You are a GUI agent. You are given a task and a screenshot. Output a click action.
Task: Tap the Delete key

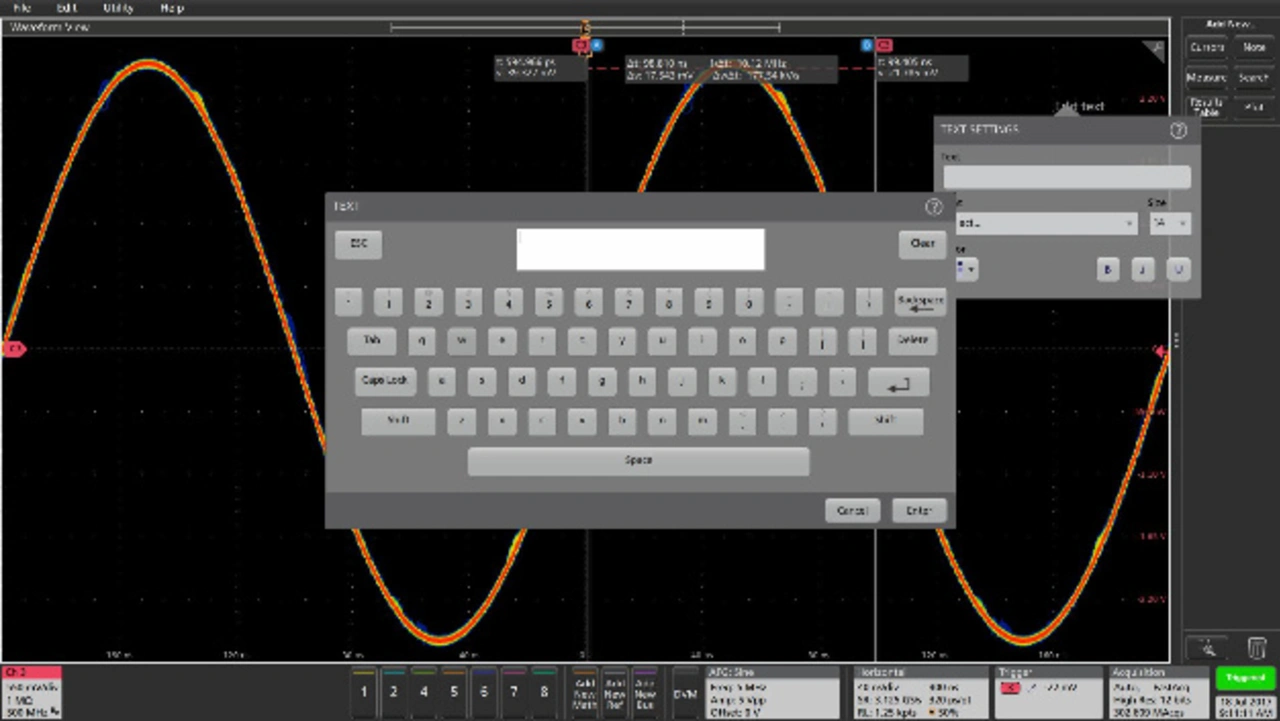913,341
